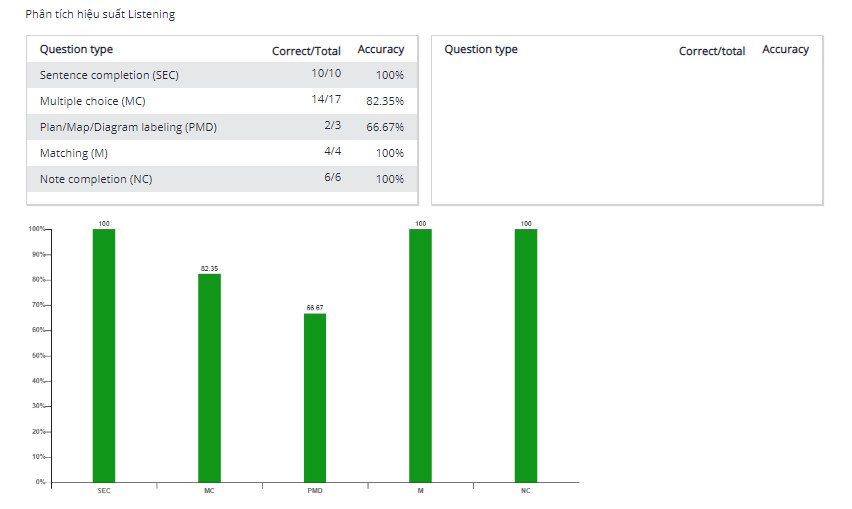Click the green MC bar showing 82.35
Image resolution: width=852 pixels, height=509 pixels.
pyautogui.click(x=209, y=378)
